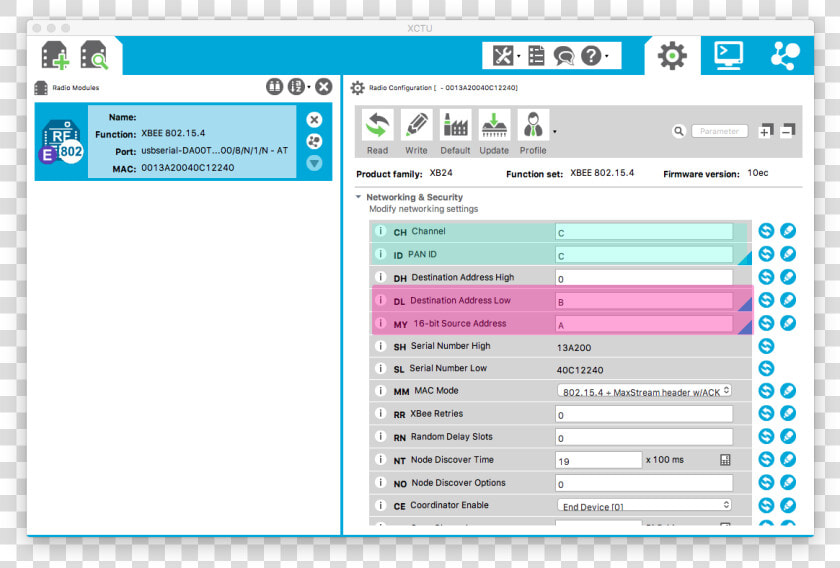Refresh the PAN ID parameter

click(x=766, y=254)
